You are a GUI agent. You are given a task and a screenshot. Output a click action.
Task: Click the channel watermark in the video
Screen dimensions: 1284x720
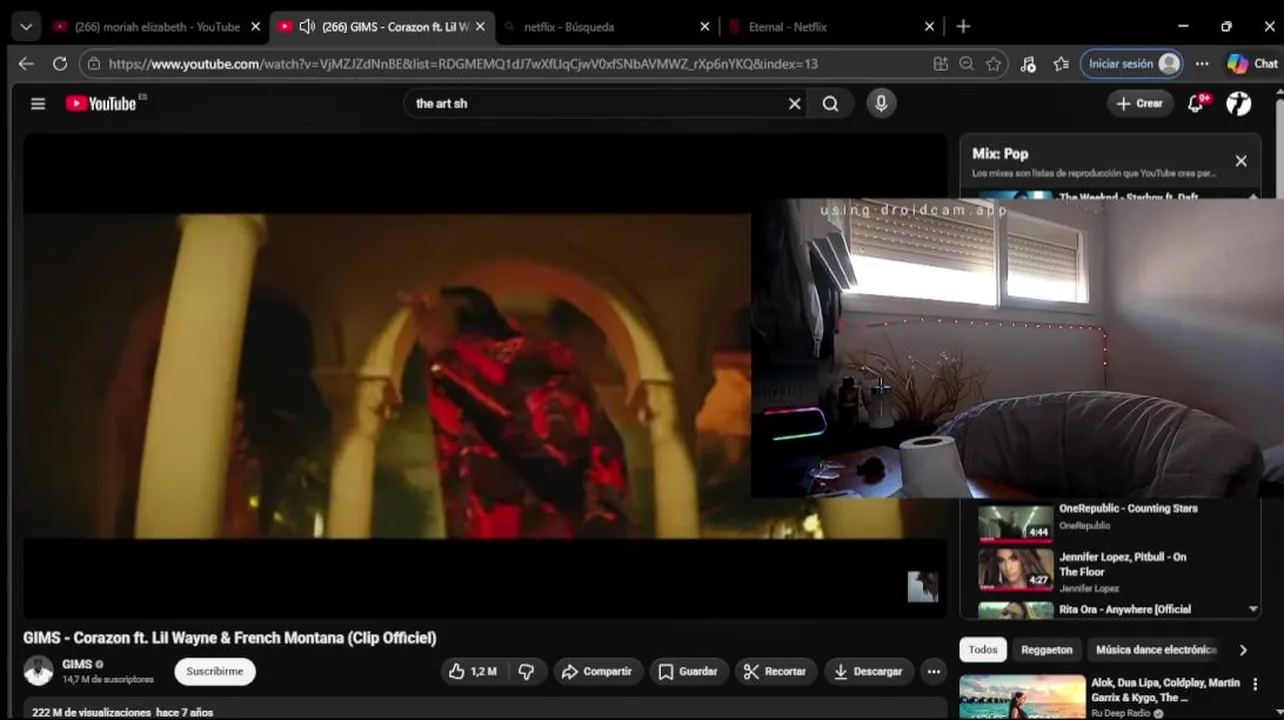coord(922,587)
